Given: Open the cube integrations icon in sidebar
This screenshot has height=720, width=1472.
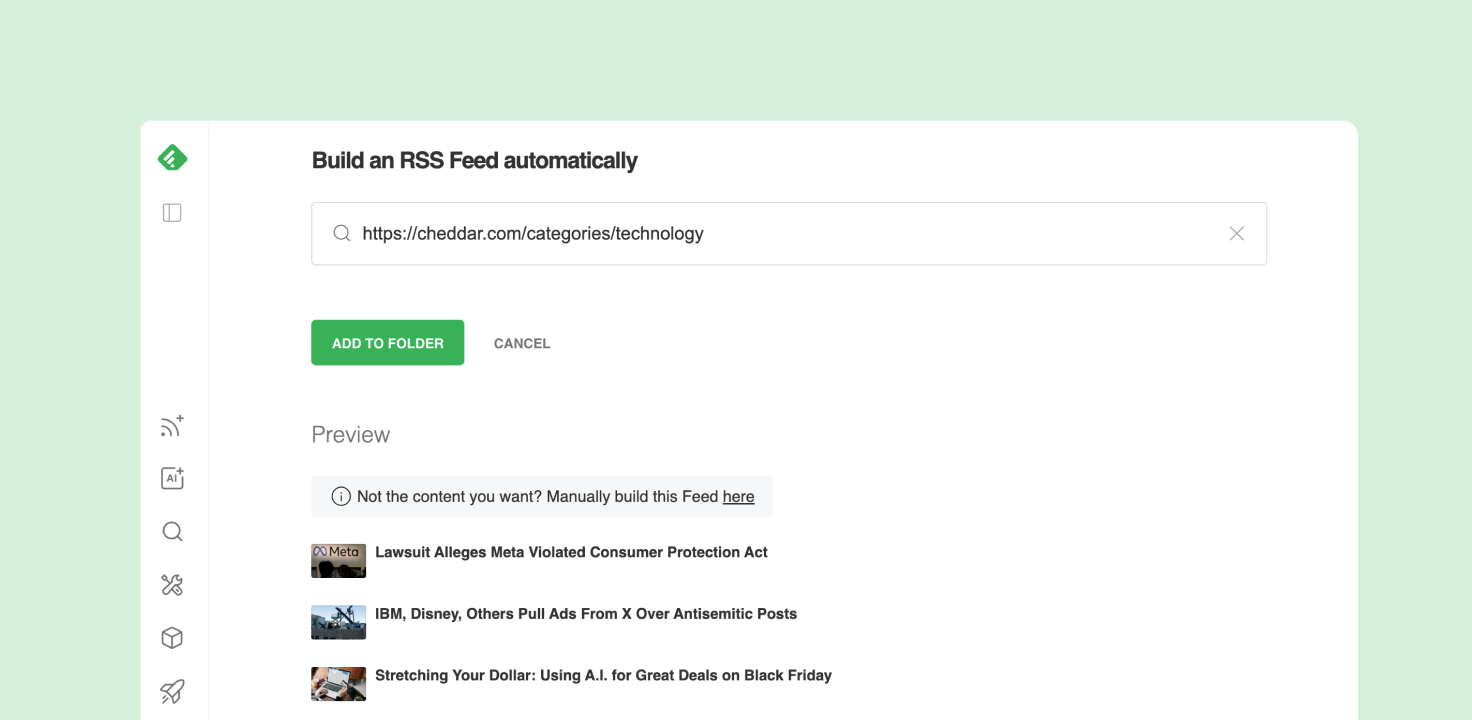Looking at the screenshot, I should (172, 638).
